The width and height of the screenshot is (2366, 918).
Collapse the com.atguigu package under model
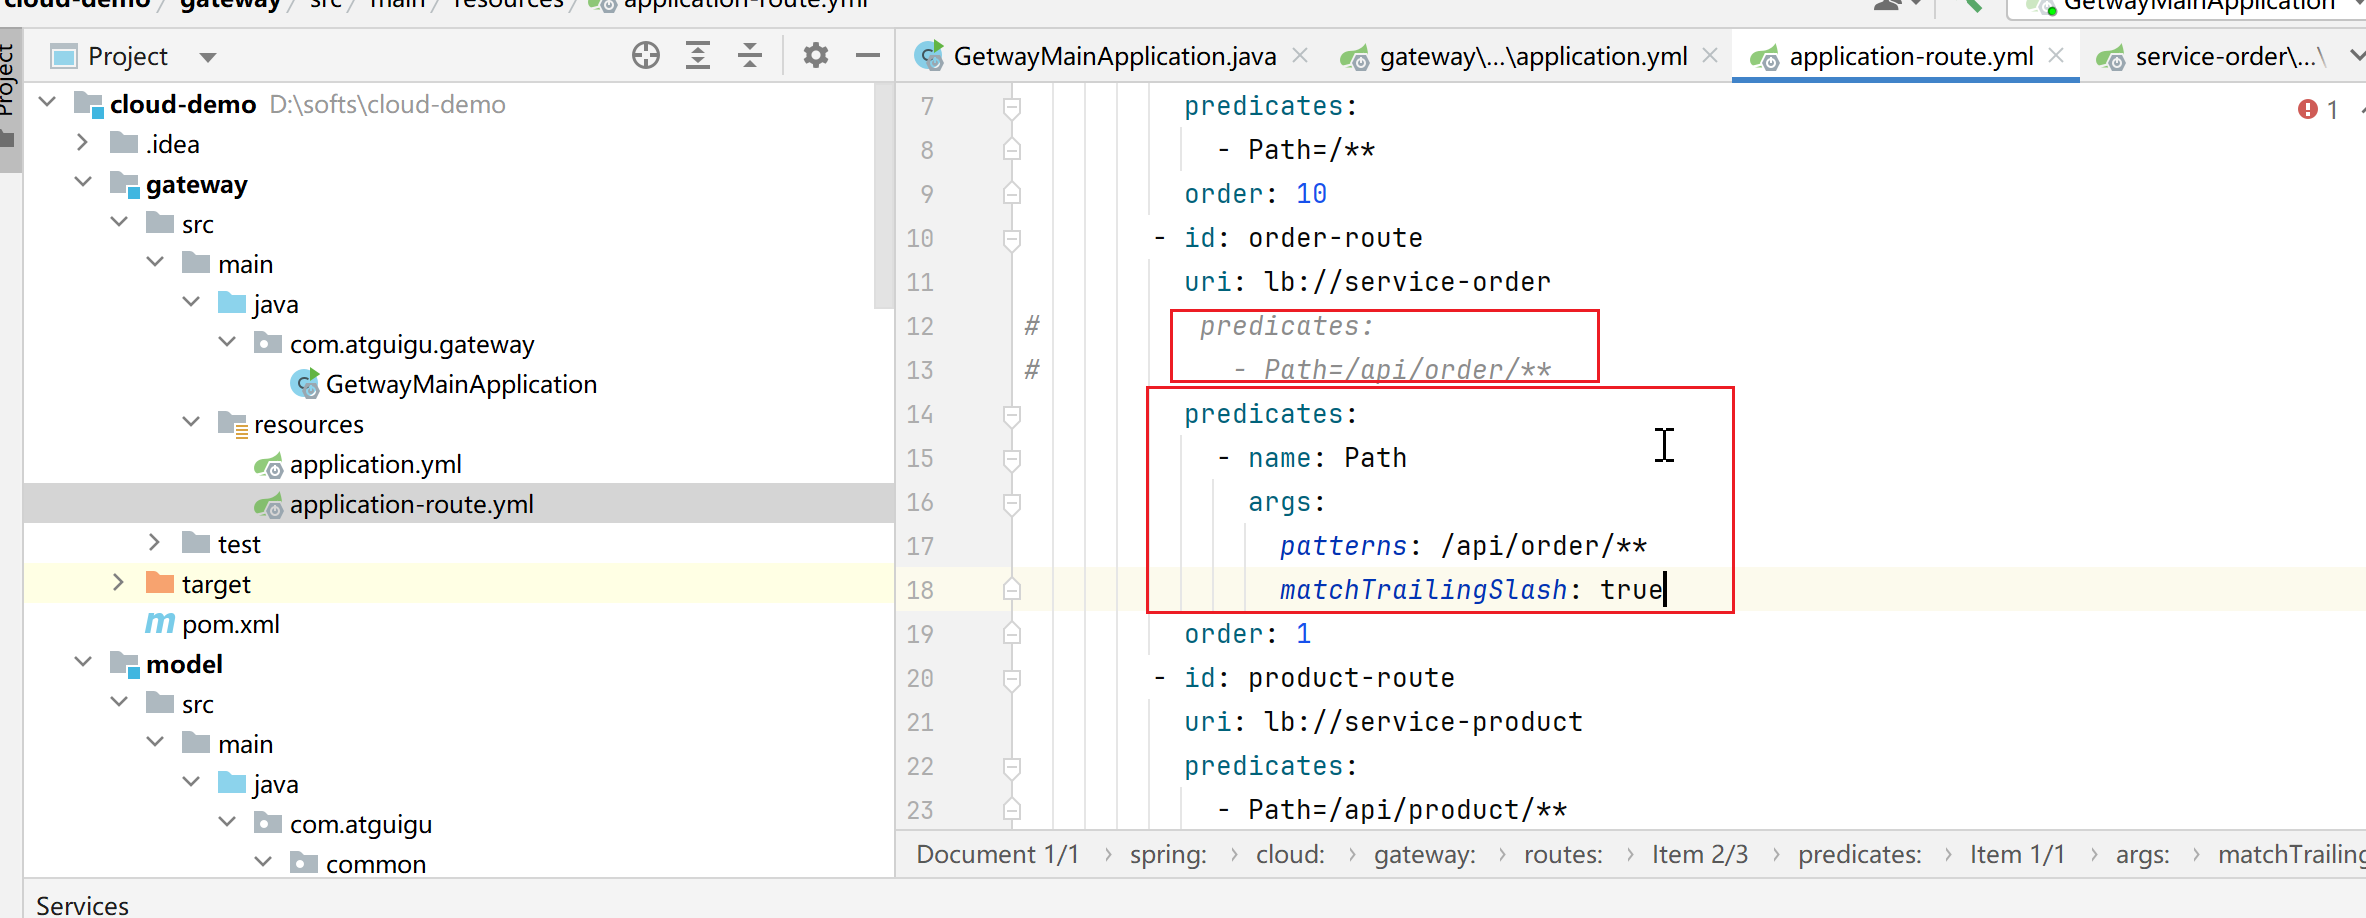tap(227, 823)
